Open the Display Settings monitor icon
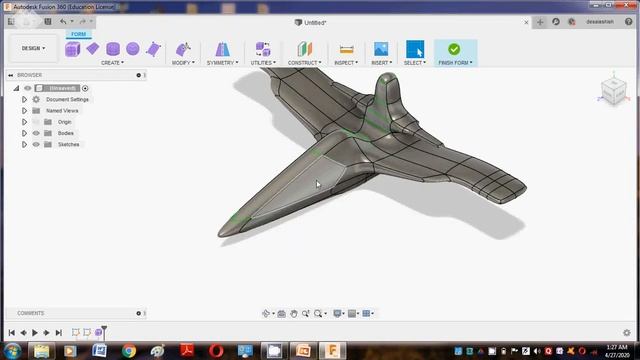The image size is (640, 360). coord(337,313)
